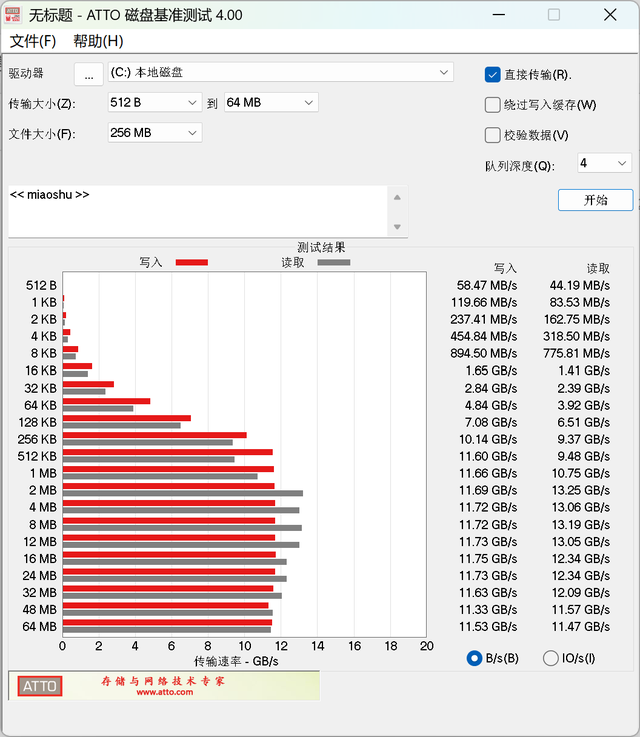Open the www.atto.com link in banner
640x737 pixels.
(164, 692)
